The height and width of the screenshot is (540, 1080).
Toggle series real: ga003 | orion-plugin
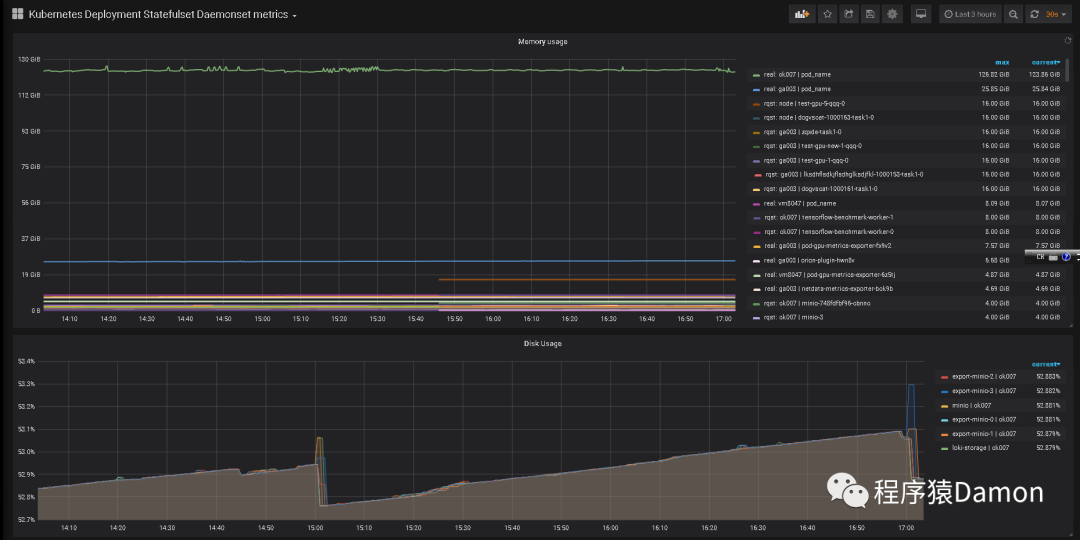(809, 260)
